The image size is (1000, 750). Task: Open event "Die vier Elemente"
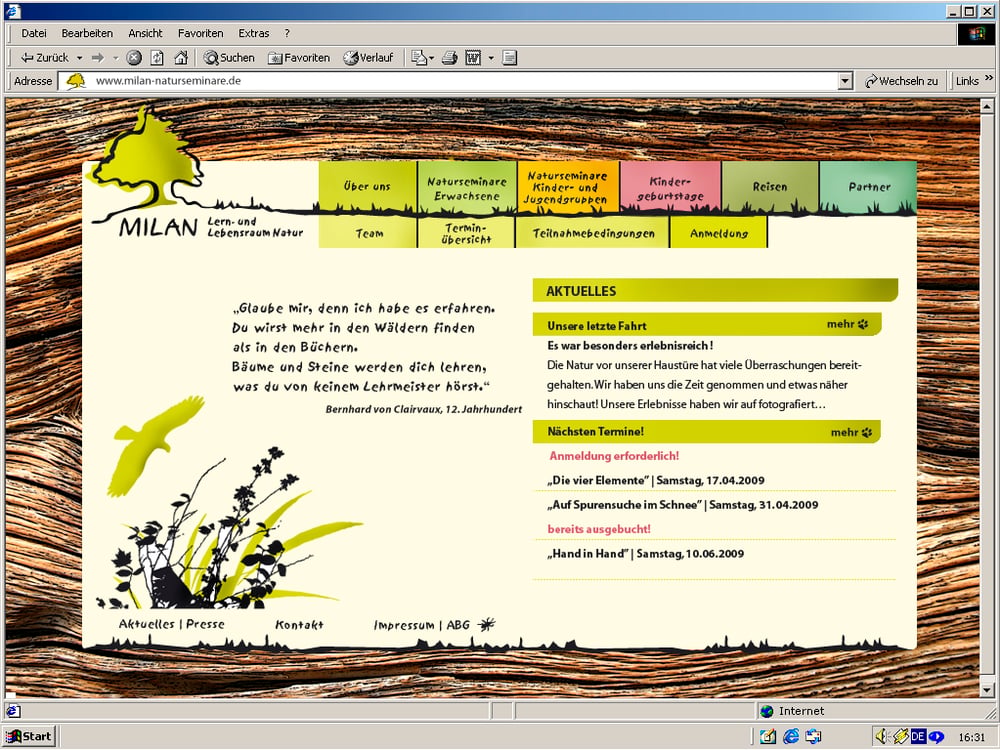click(x=656, y=480)
